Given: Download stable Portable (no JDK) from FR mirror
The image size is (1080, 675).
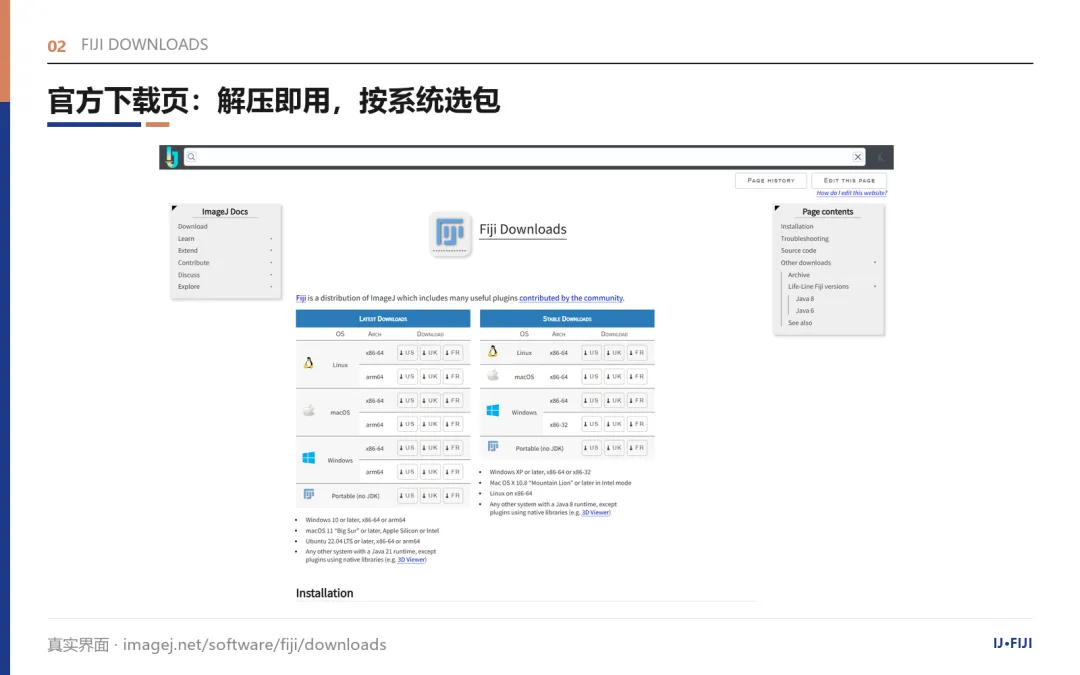Looking at the screenshot, I should (636, 448).
